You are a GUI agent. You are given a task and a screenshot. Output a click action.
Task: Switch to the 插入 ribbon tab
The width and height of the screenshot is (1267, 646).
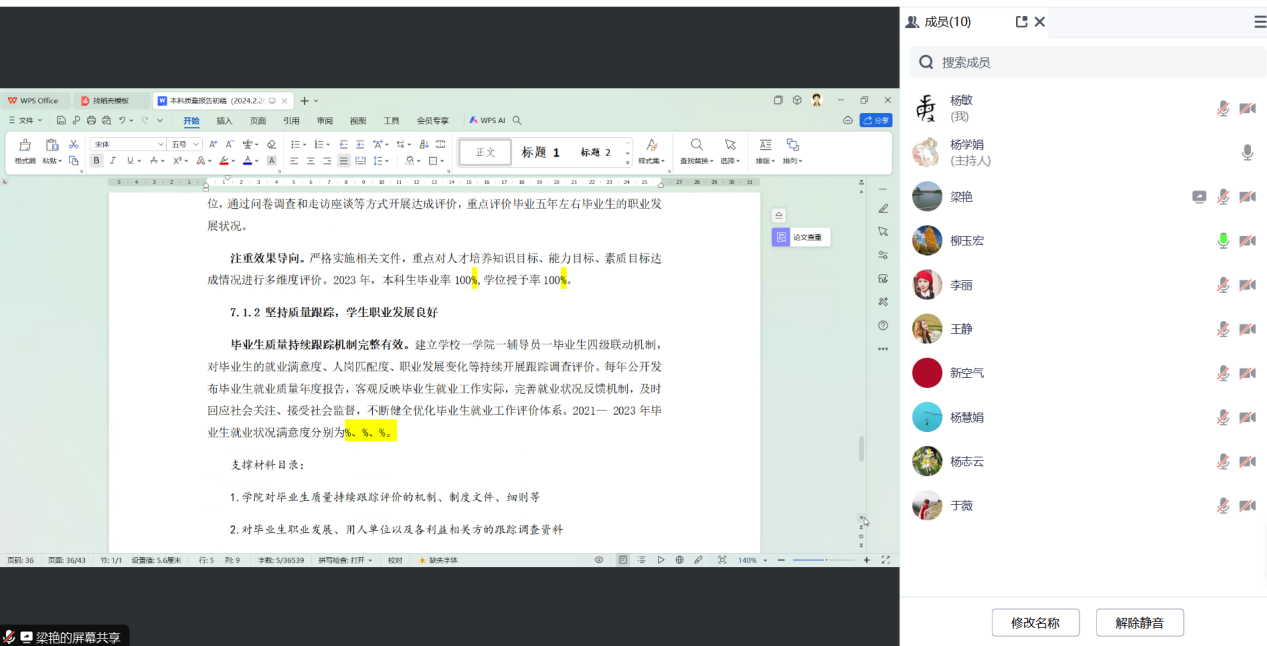coord(224,120)
